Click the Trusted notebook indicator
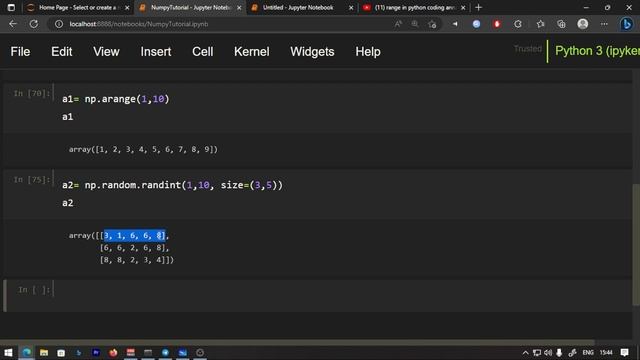 point(527,49)
